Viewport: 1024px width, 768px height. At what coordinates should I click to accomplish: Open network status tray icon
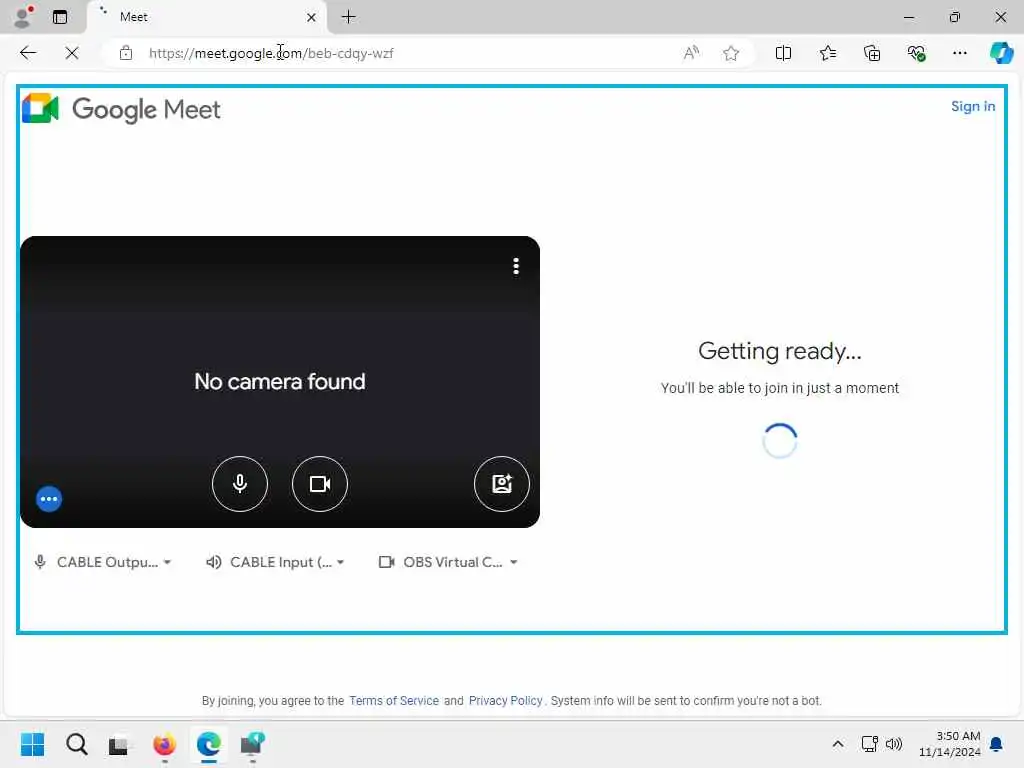pos(869,744)
